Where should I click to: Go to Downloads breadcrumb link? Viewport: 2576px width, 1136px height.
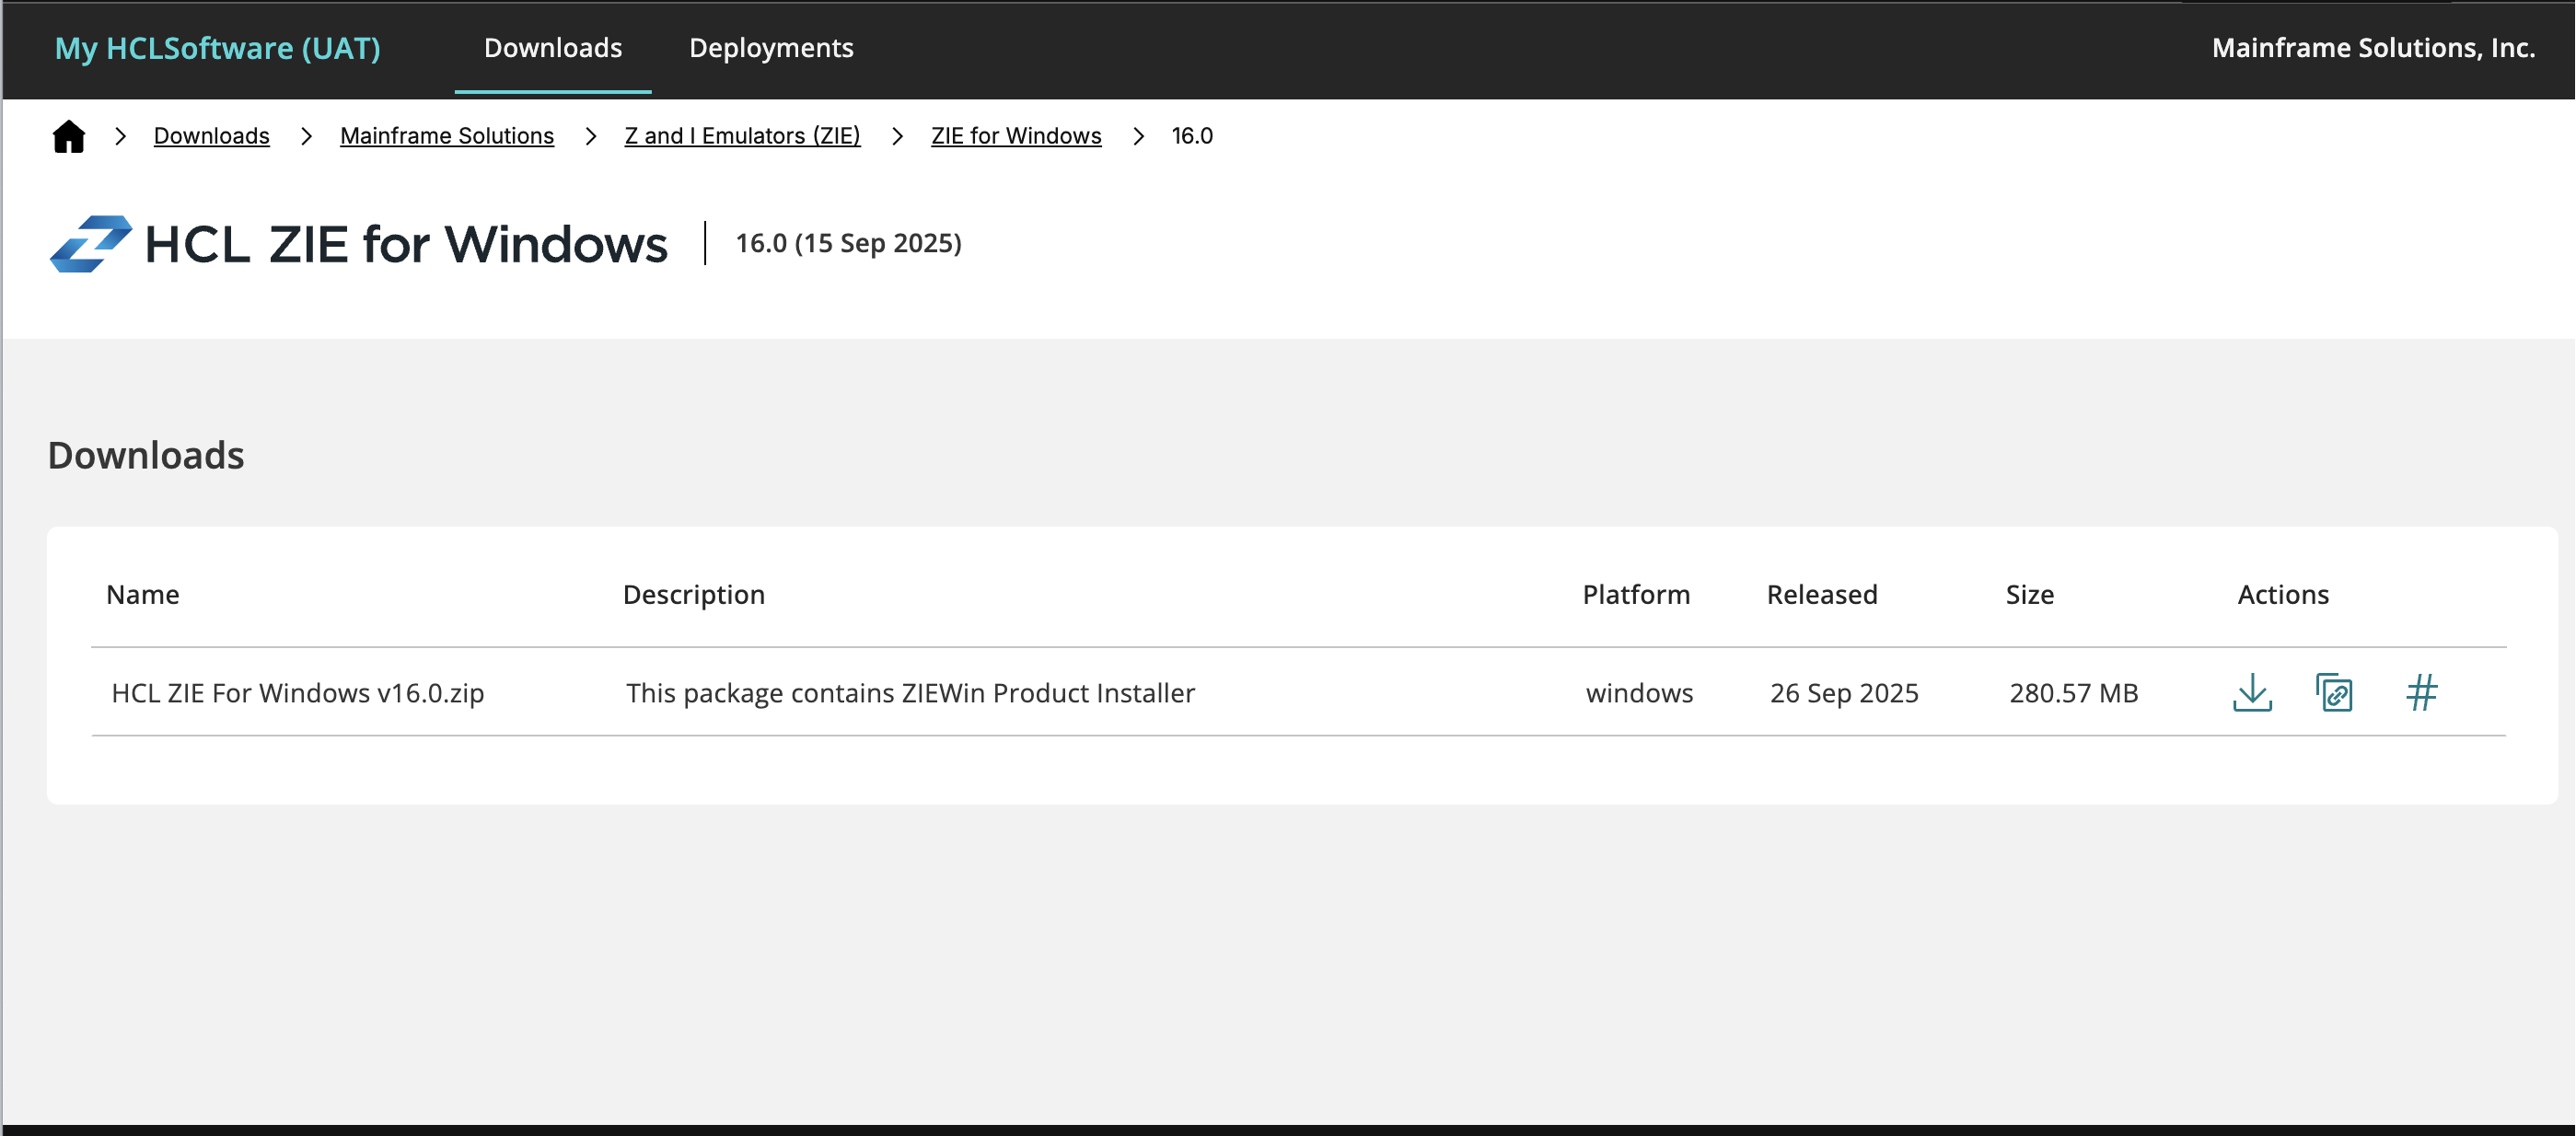pos(211,136)
